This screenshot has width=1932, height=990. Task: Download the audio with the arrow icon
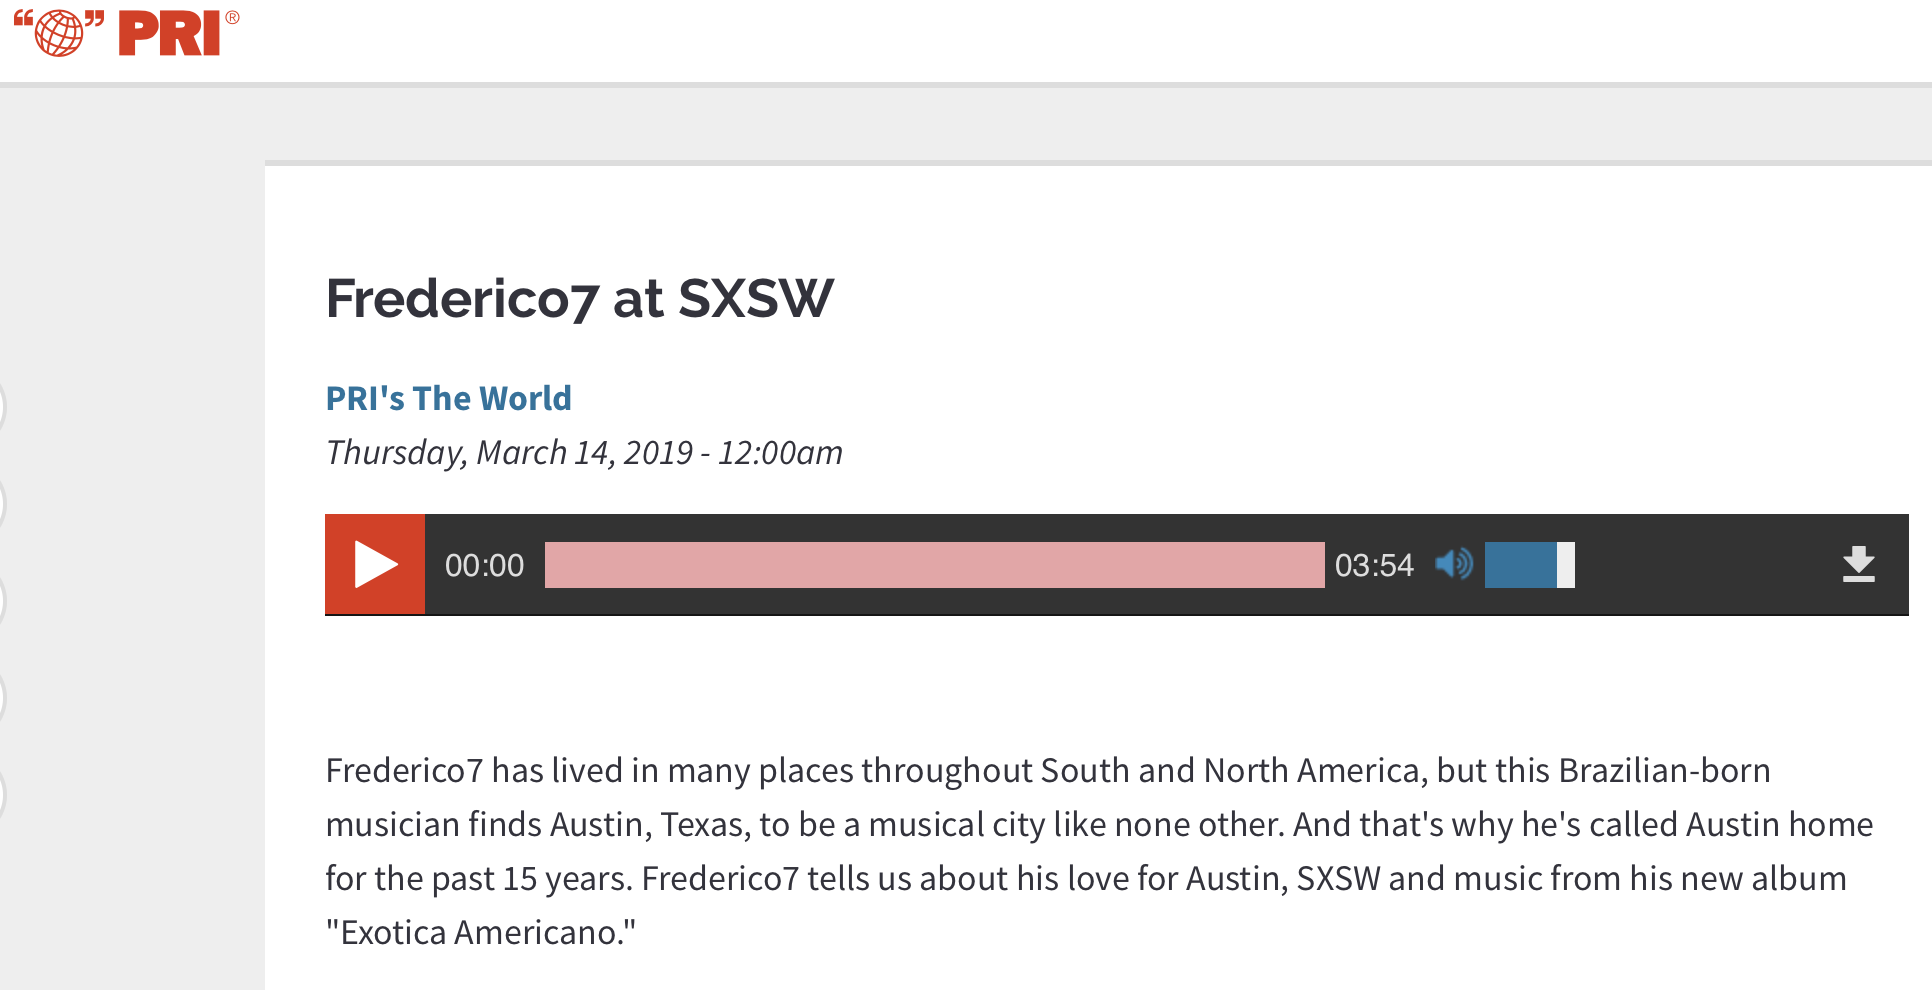point(1858,564)
